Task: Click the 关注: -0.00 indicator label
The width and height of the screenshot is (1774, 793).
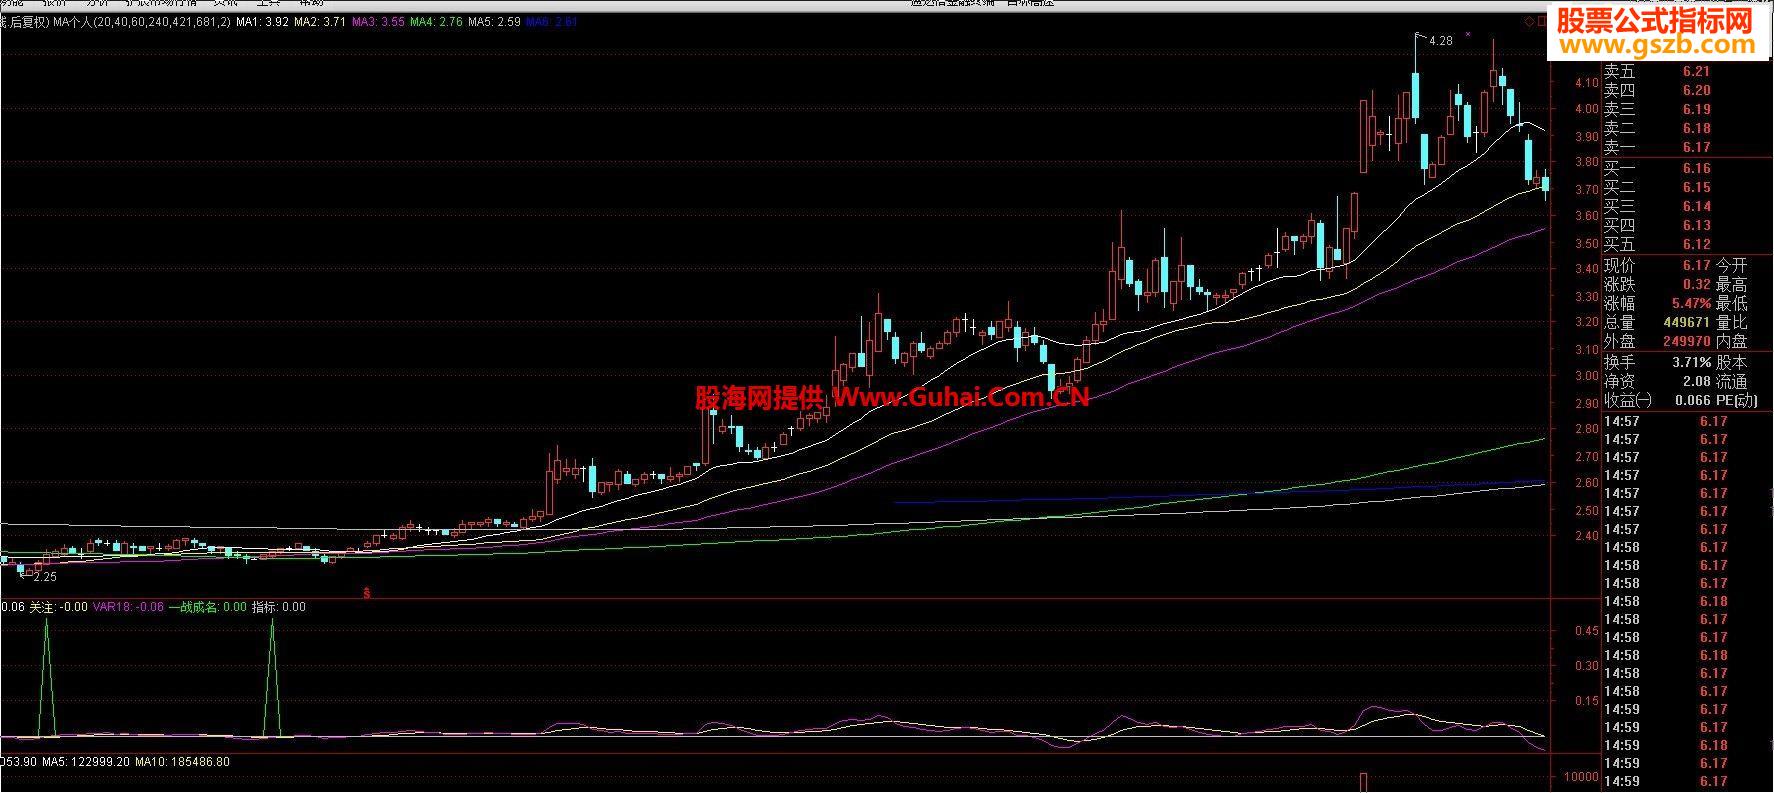Action: [x=58, y=607]
